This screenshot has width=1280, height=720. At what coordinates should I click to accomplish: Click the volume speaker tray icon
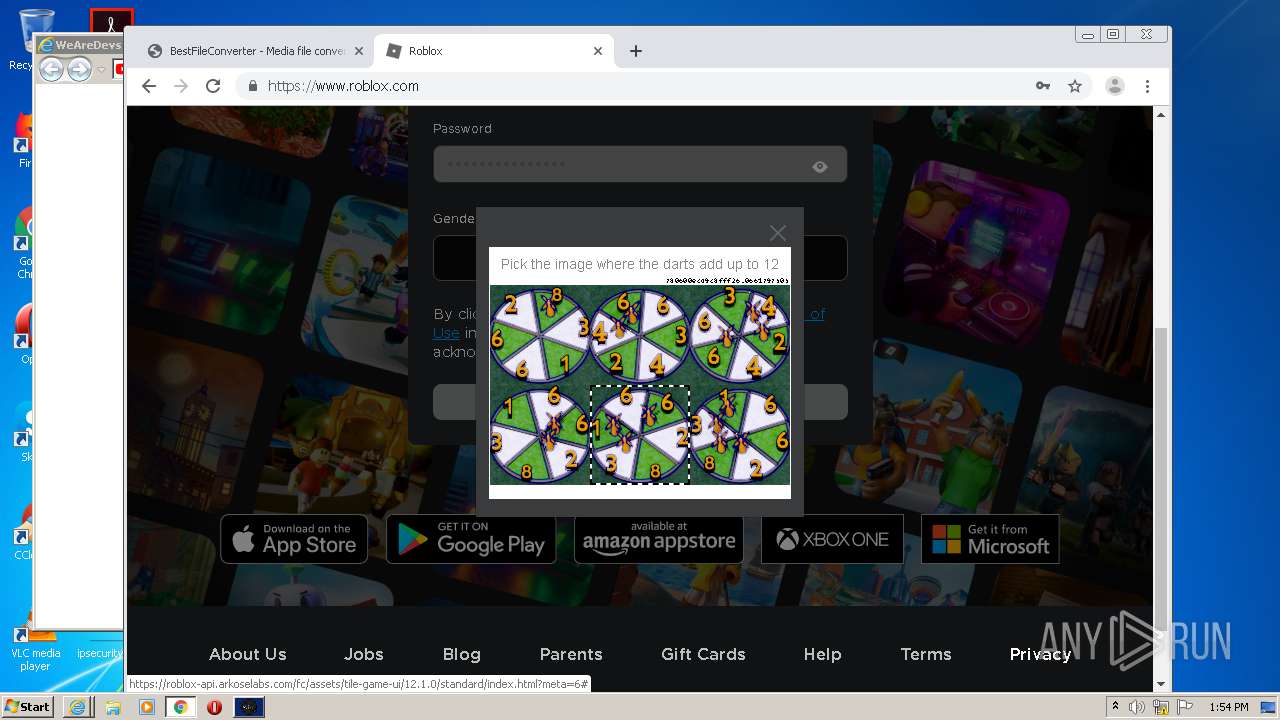[1137, 707]
